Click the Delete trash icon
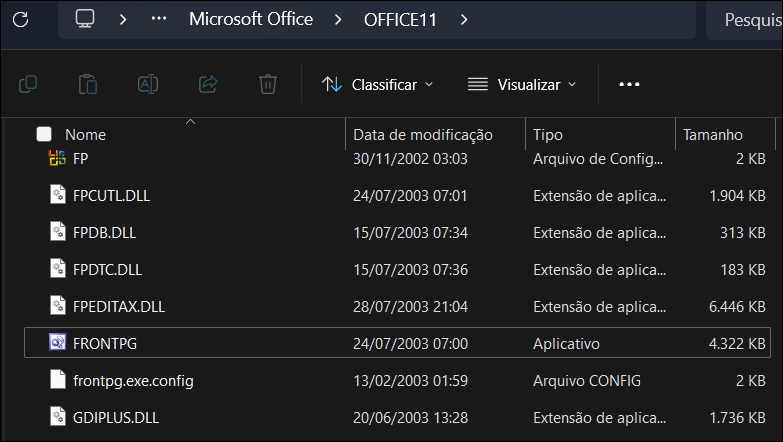 [267, 84]
